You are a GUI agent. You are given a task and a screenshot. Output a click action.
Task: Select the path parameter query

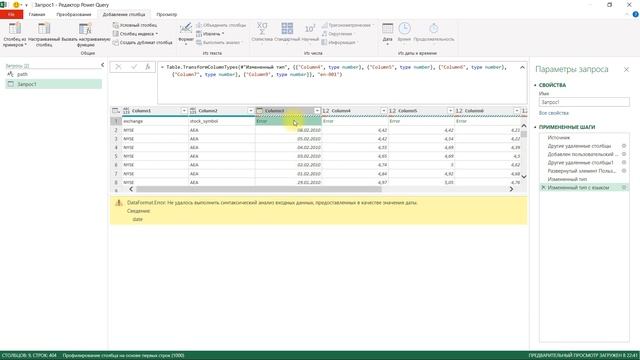pyautogui.click(x=53, y=74)
